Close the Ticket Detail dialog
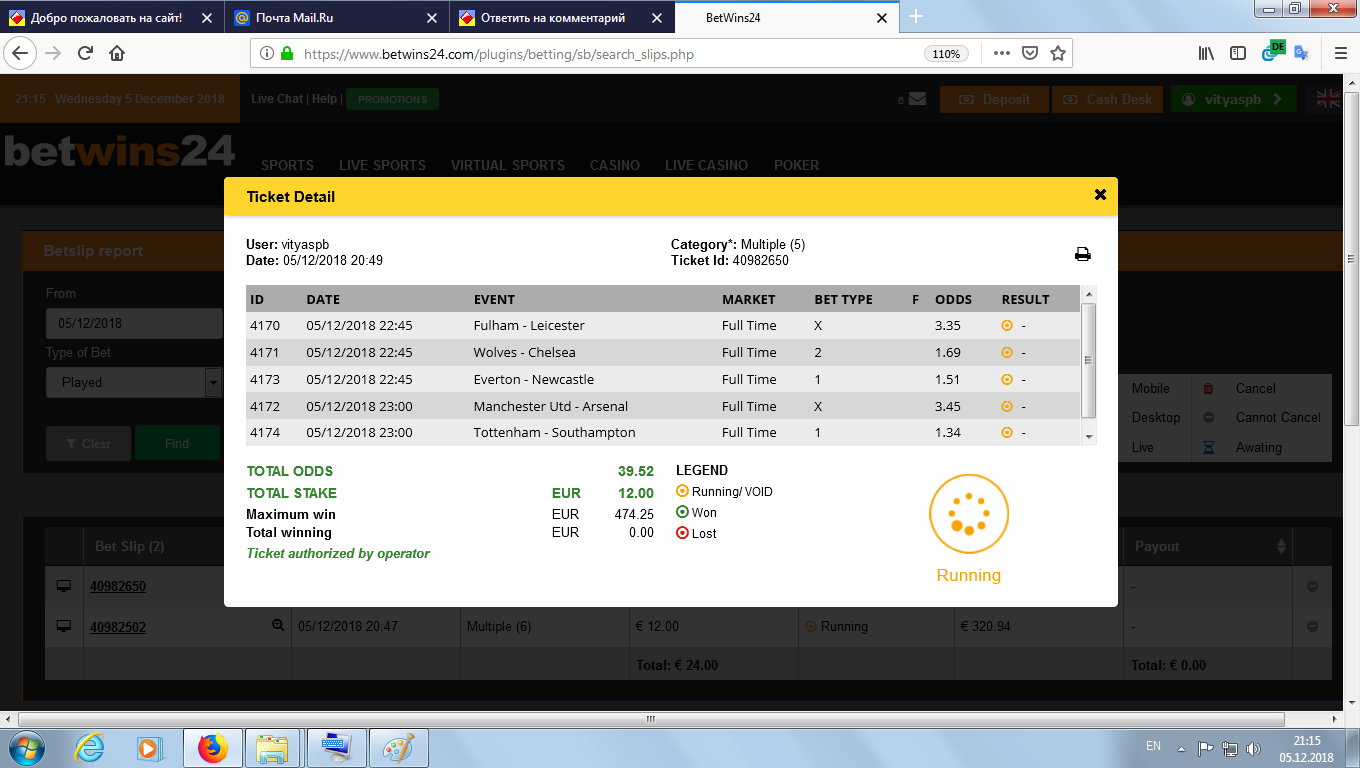Screen dimensions: 1360x768 click(x=1100, y=195)
